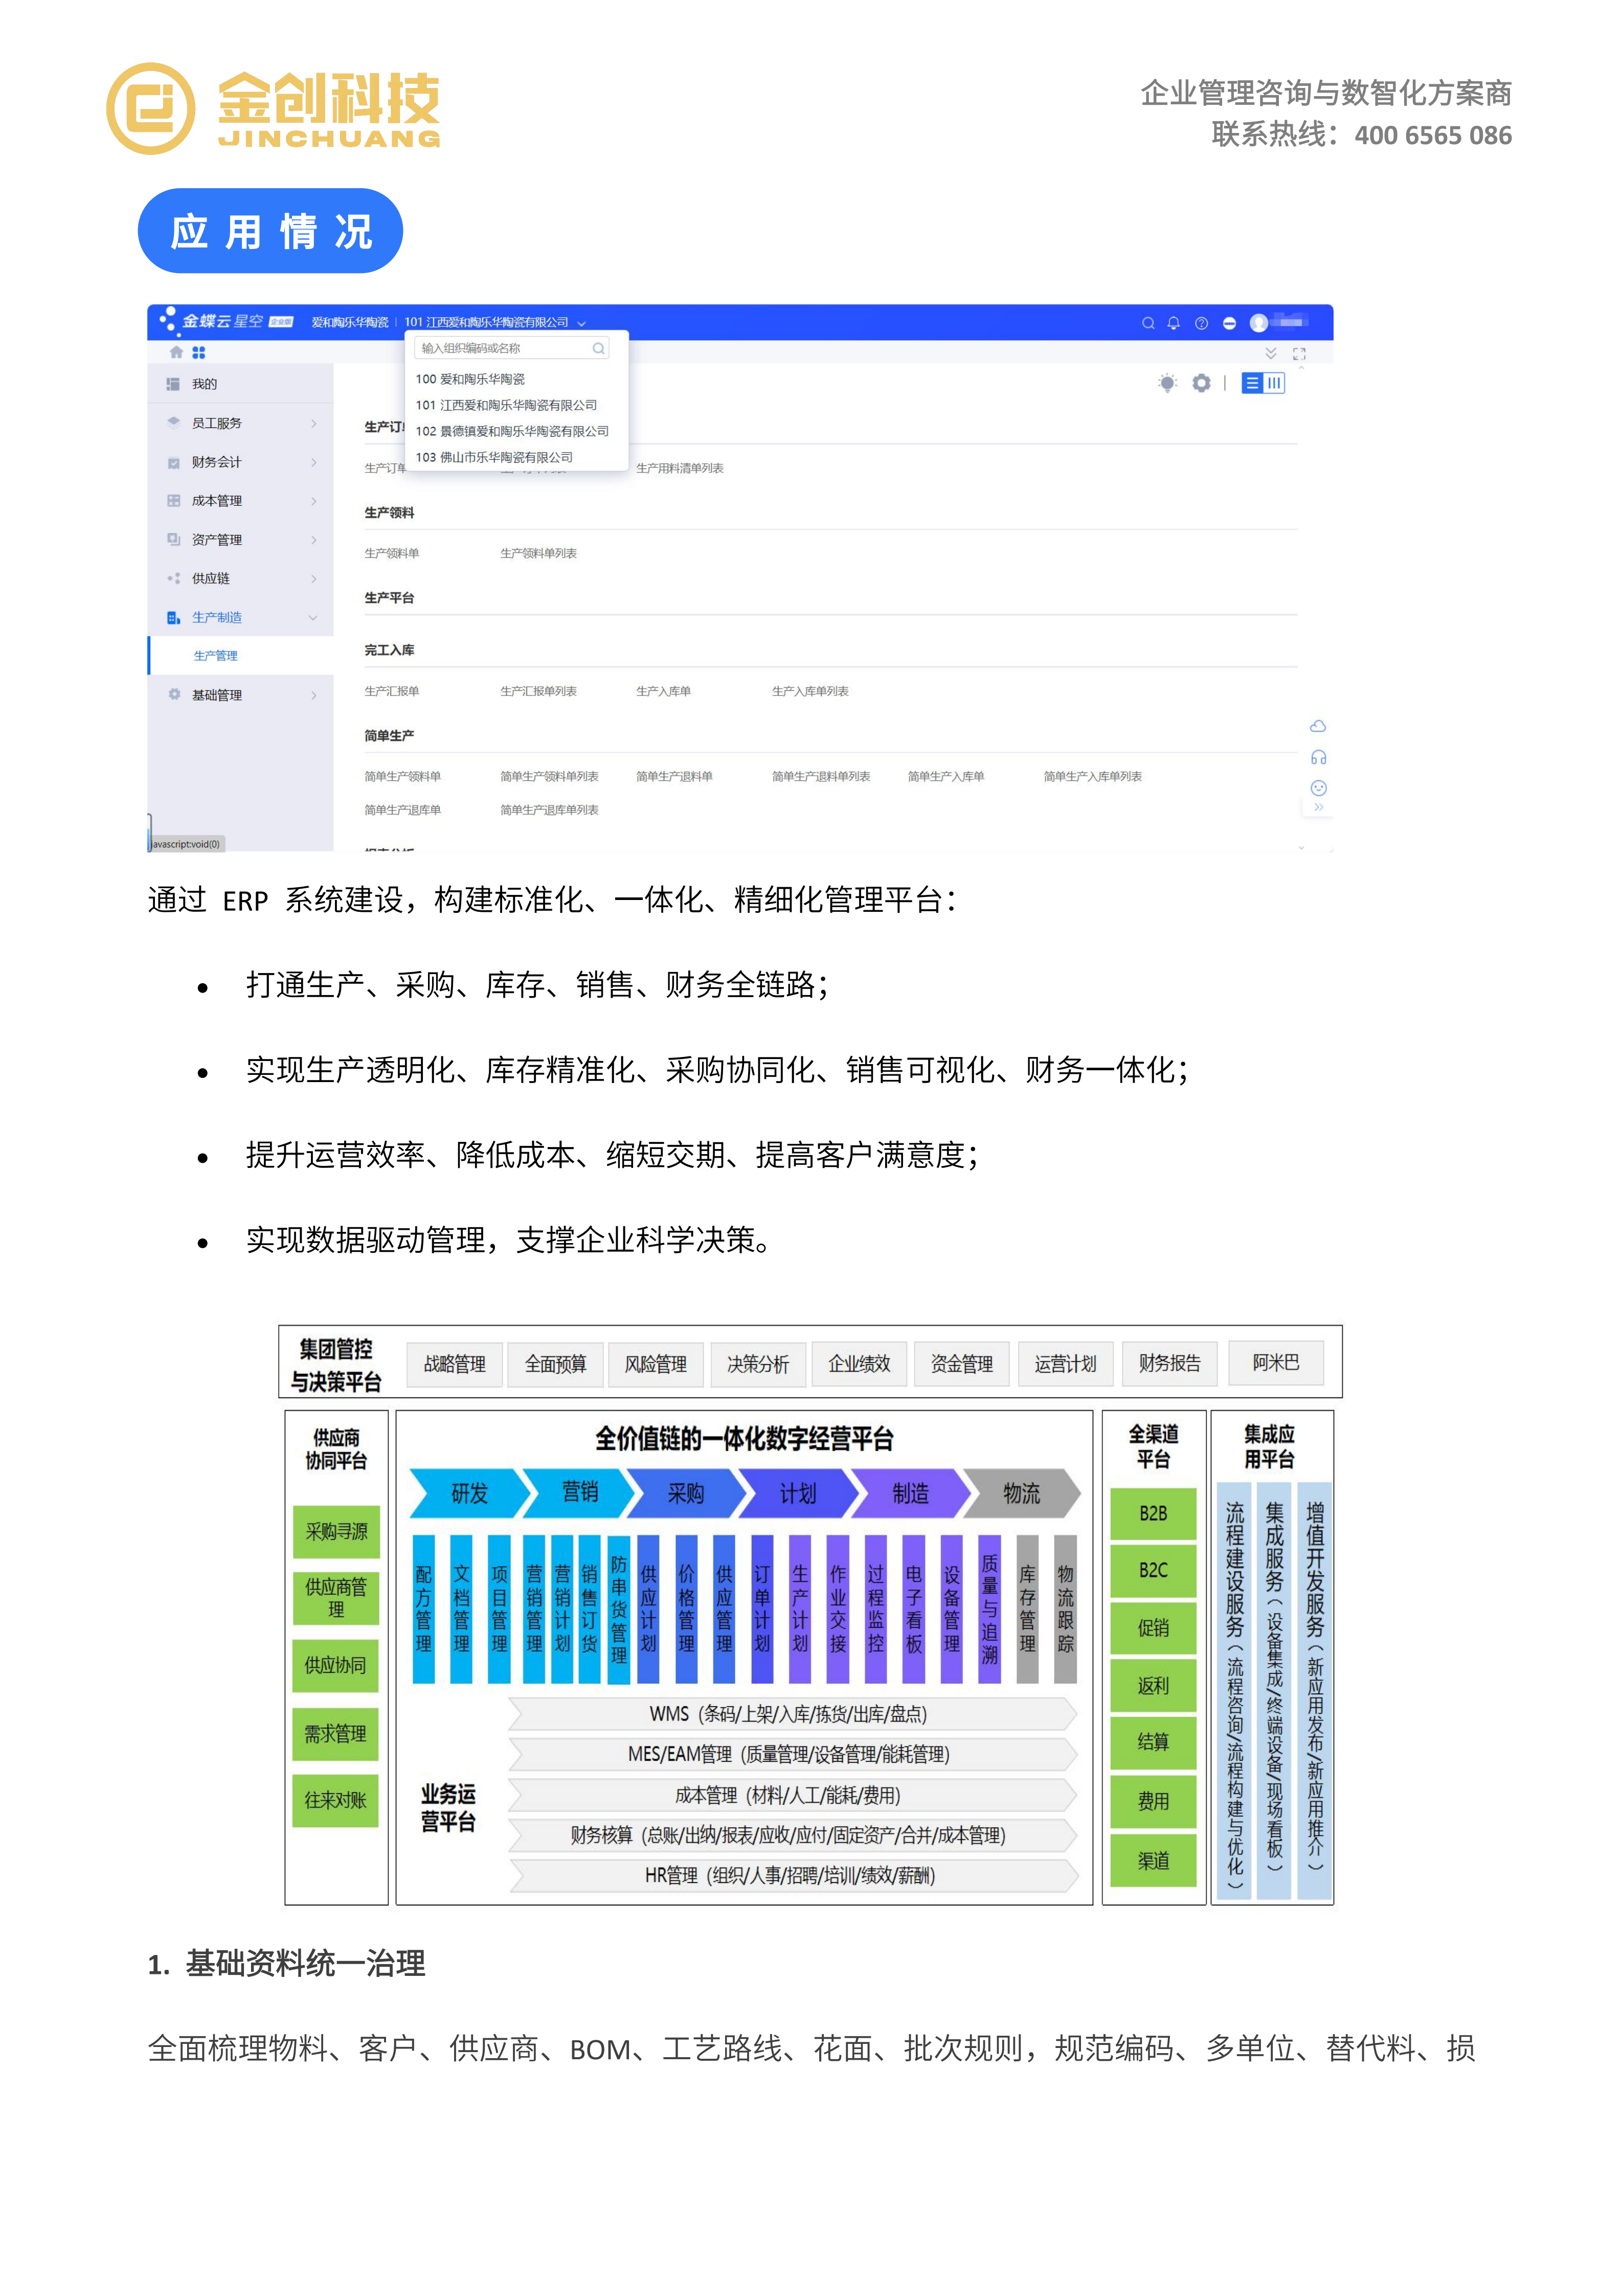Click the green 采购寻源 block in the diagram

pyautogui.click(x=336, y=1532)
